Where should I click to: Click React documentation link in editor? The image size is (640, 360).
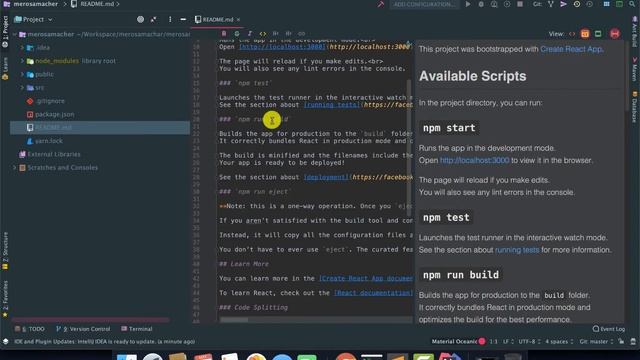(x=373, y=293)
